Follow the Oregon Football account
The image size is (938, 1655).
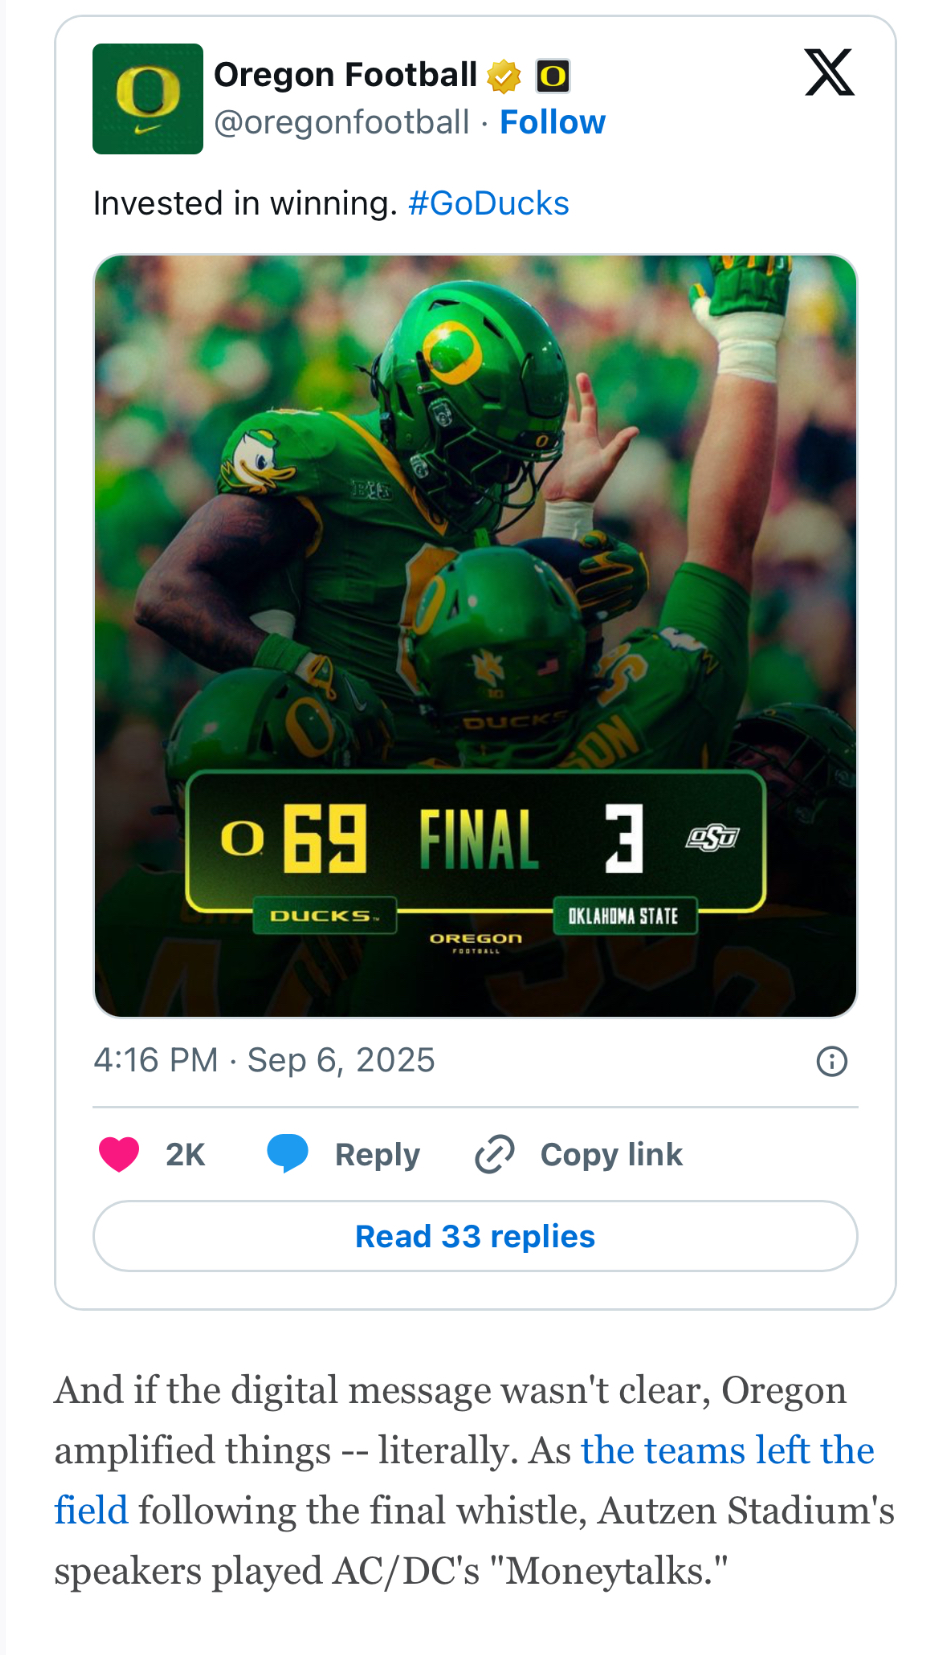[x=552, y=122]
